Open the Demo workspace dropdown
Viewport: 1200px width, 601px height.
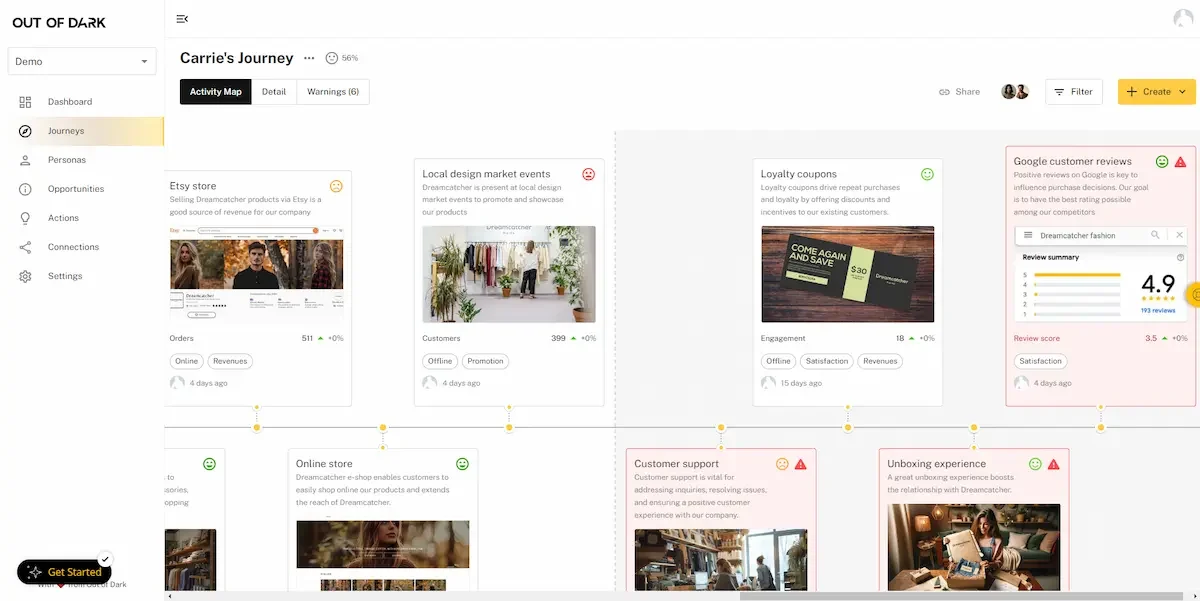82,62
